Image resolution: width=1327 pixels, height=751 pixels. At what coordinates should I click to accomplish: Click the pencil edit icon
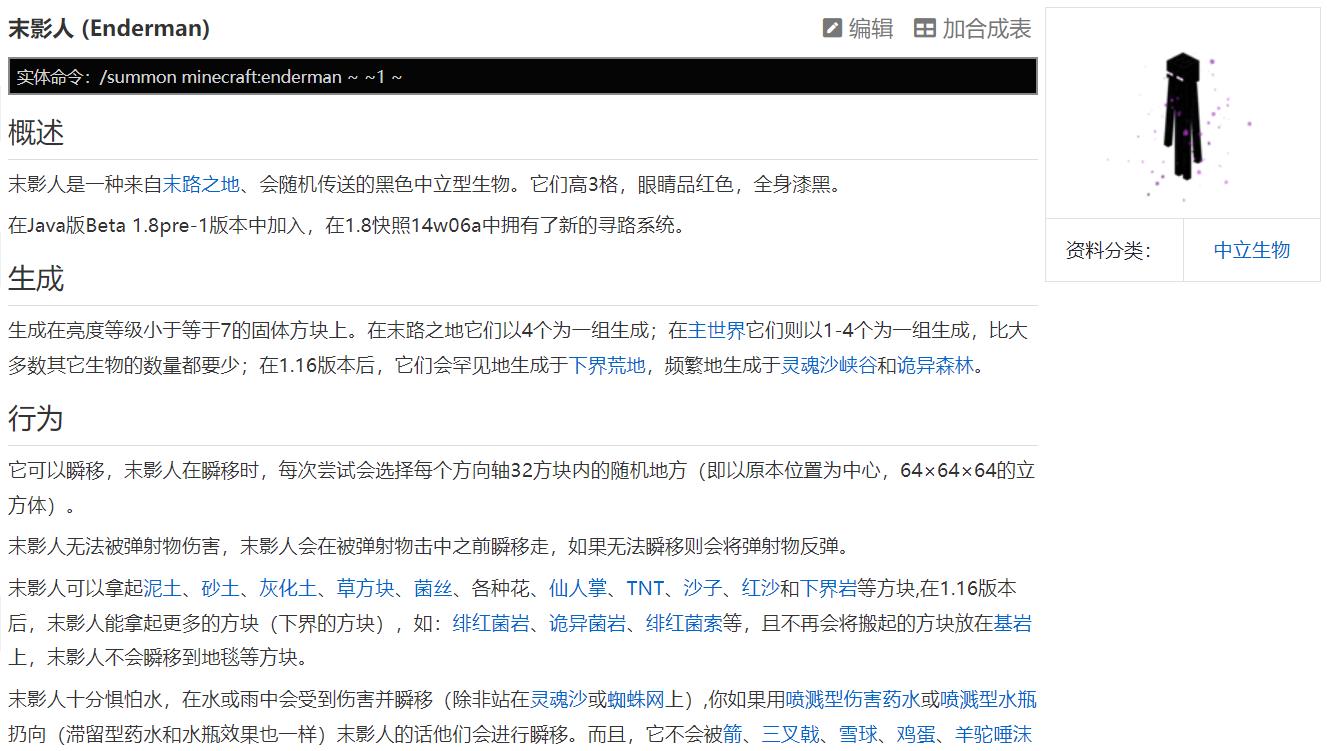coord(832,28)
